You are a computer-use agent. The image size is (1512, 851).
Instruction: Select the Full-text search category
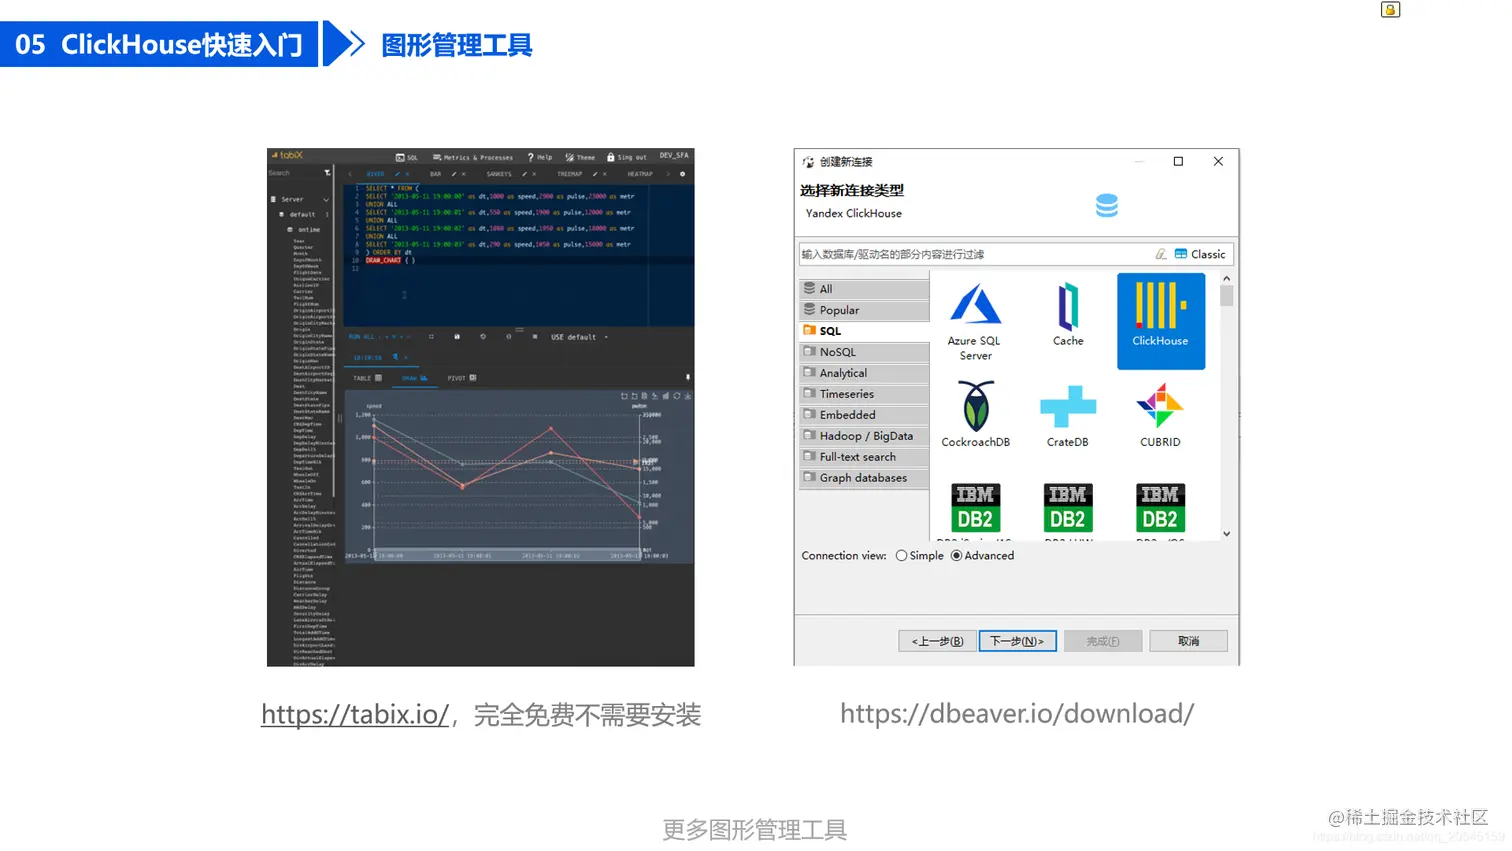[864, 457]
